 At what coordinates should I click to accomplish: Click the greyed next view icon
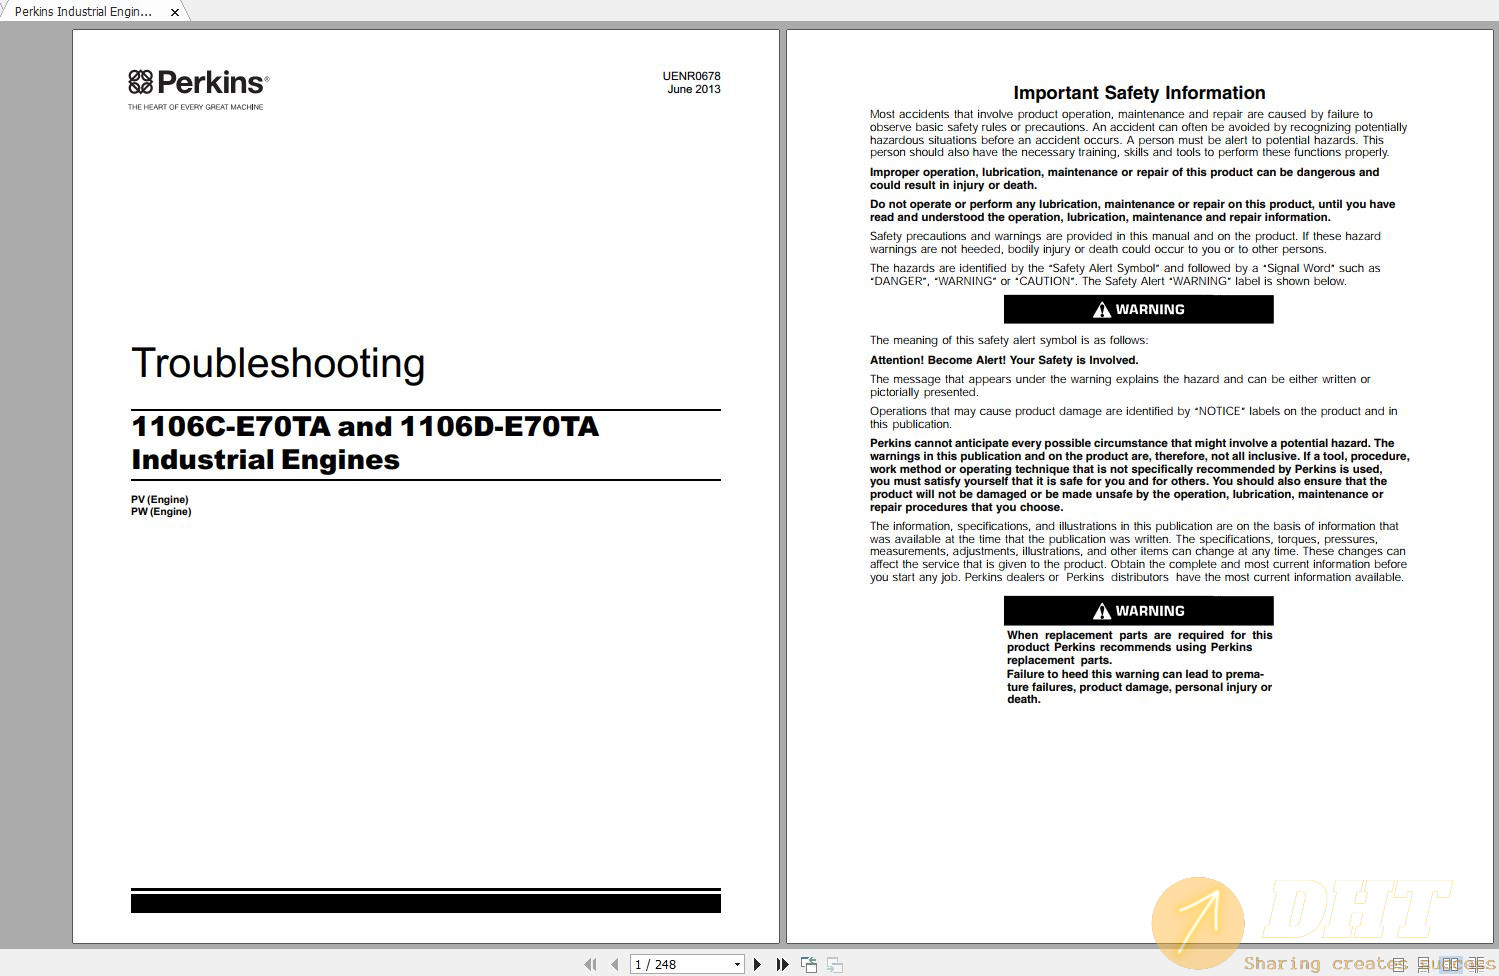835,964
